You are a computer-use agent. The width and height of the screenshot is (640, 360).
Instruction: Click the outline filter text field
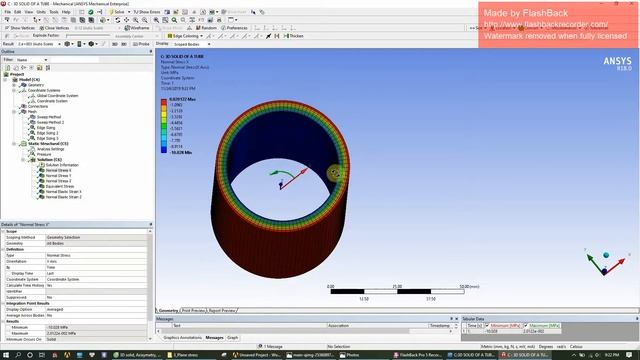click(74, 60)
